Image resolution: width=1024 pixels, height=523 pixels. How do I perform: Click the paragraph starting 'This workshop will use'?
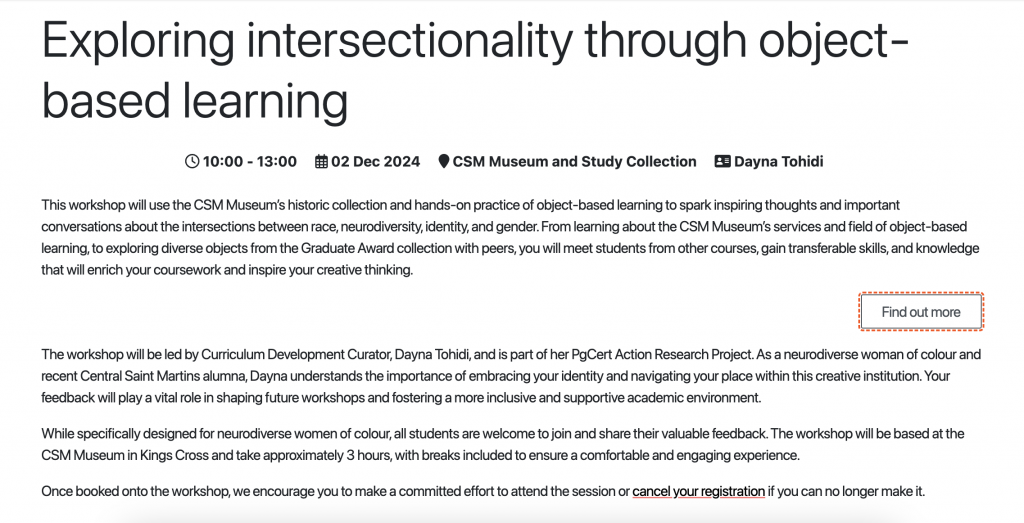[511, 237]
